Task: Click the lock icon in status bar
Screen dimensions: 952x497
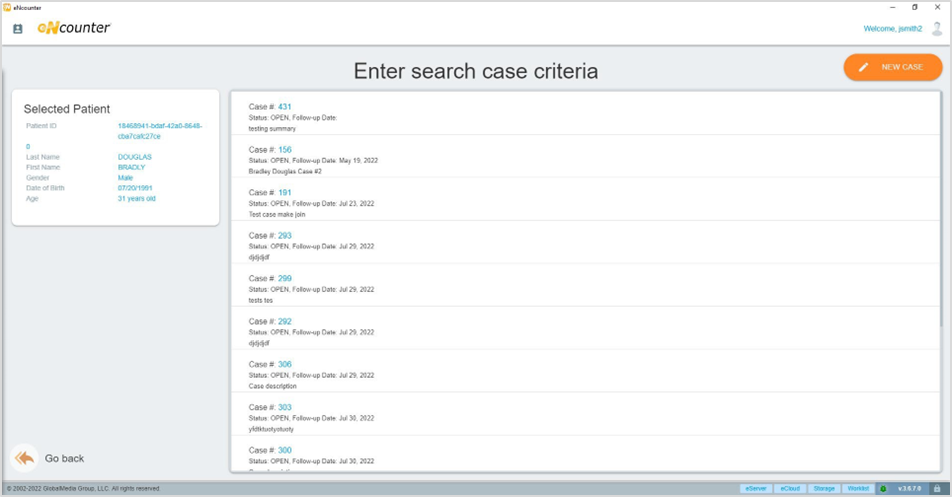Action: 937,489
